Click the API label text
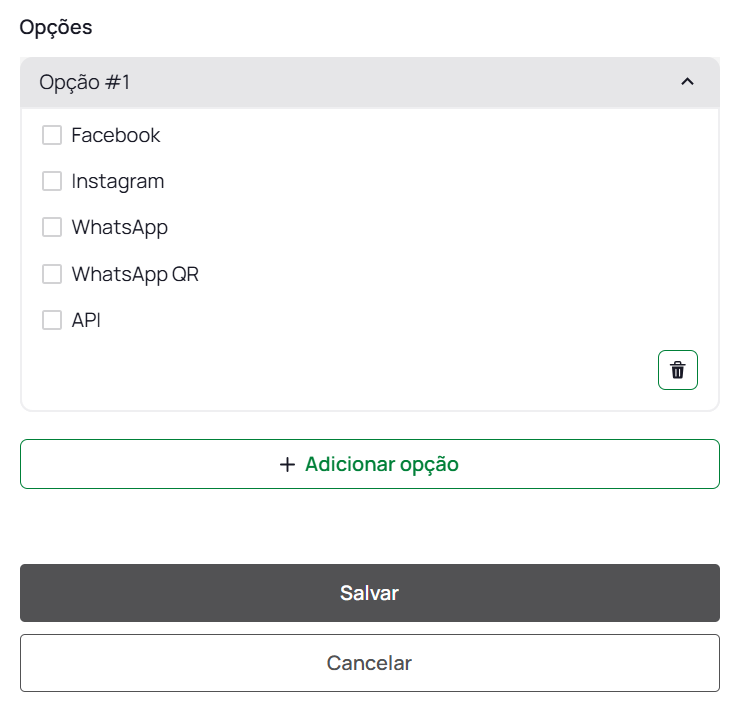Viewport: 747px width, 708px height. tap(86, 320)
